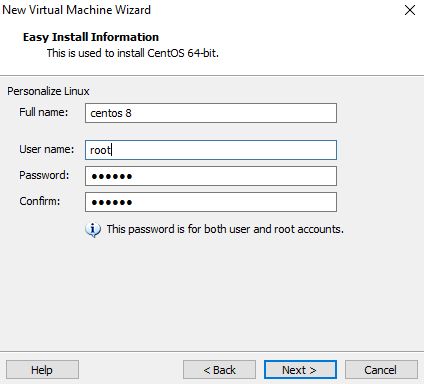Click the Confirm password field
Viewport: 424px width, 384px height.
pos(211,202)
